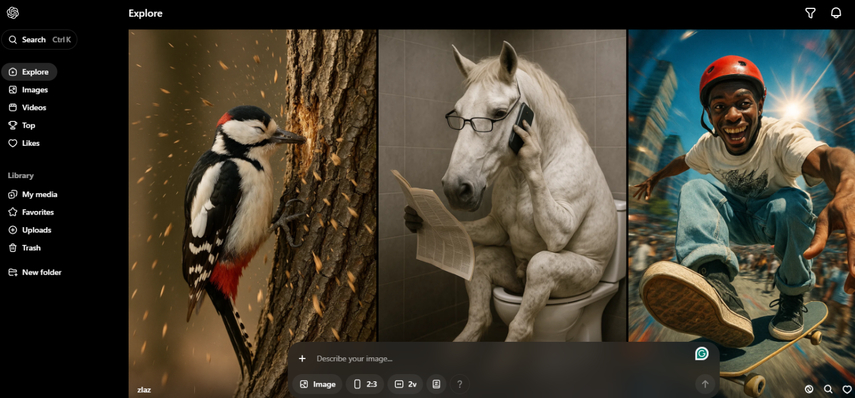Open the Image type dropdown
The height and width of the screenshot is (398, 855).
coord(317,384)
